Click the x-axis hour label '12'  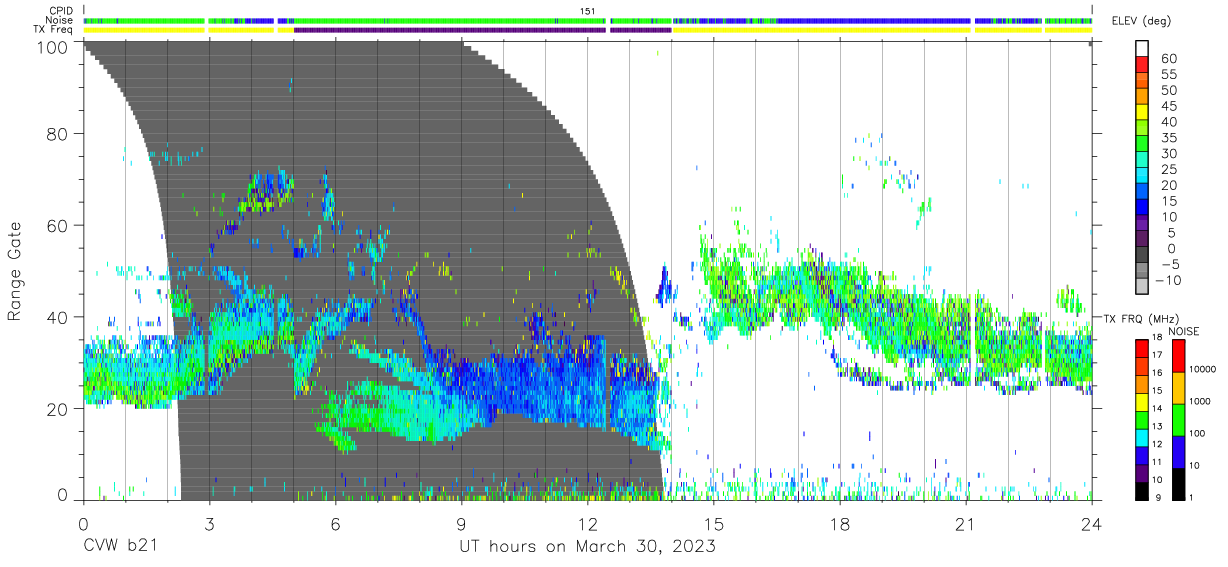[587, 522]
